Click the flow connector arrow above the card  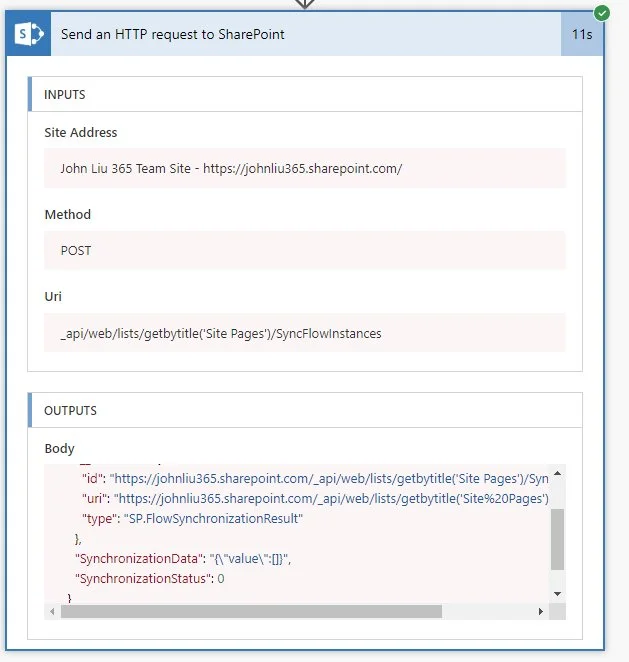[x=305, y=4]
